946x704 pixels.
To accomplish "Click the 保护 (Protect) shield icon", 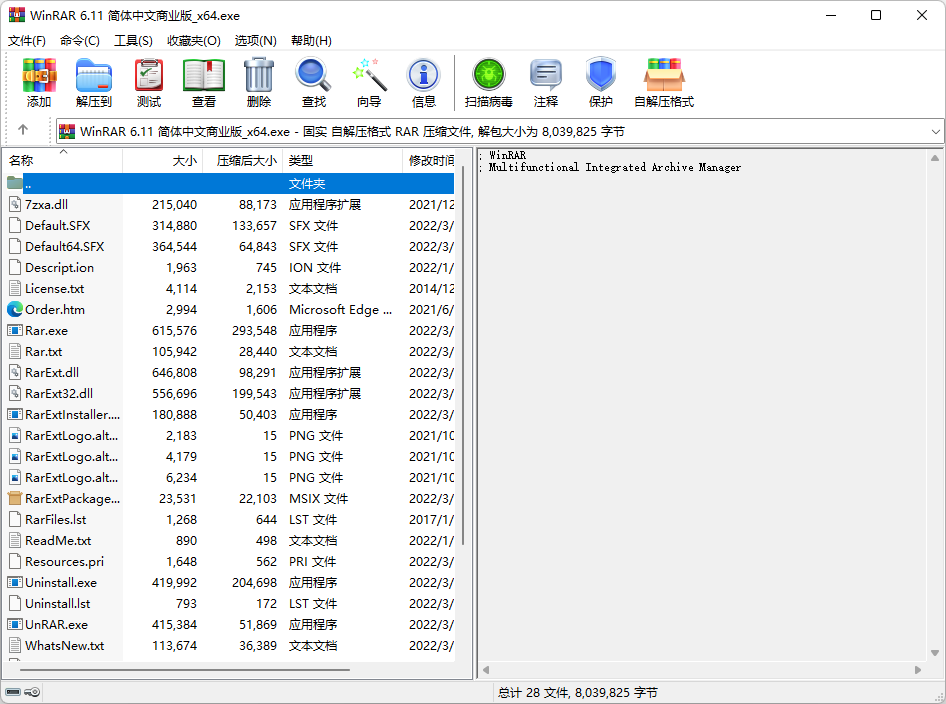I will [x=600, y=76].
